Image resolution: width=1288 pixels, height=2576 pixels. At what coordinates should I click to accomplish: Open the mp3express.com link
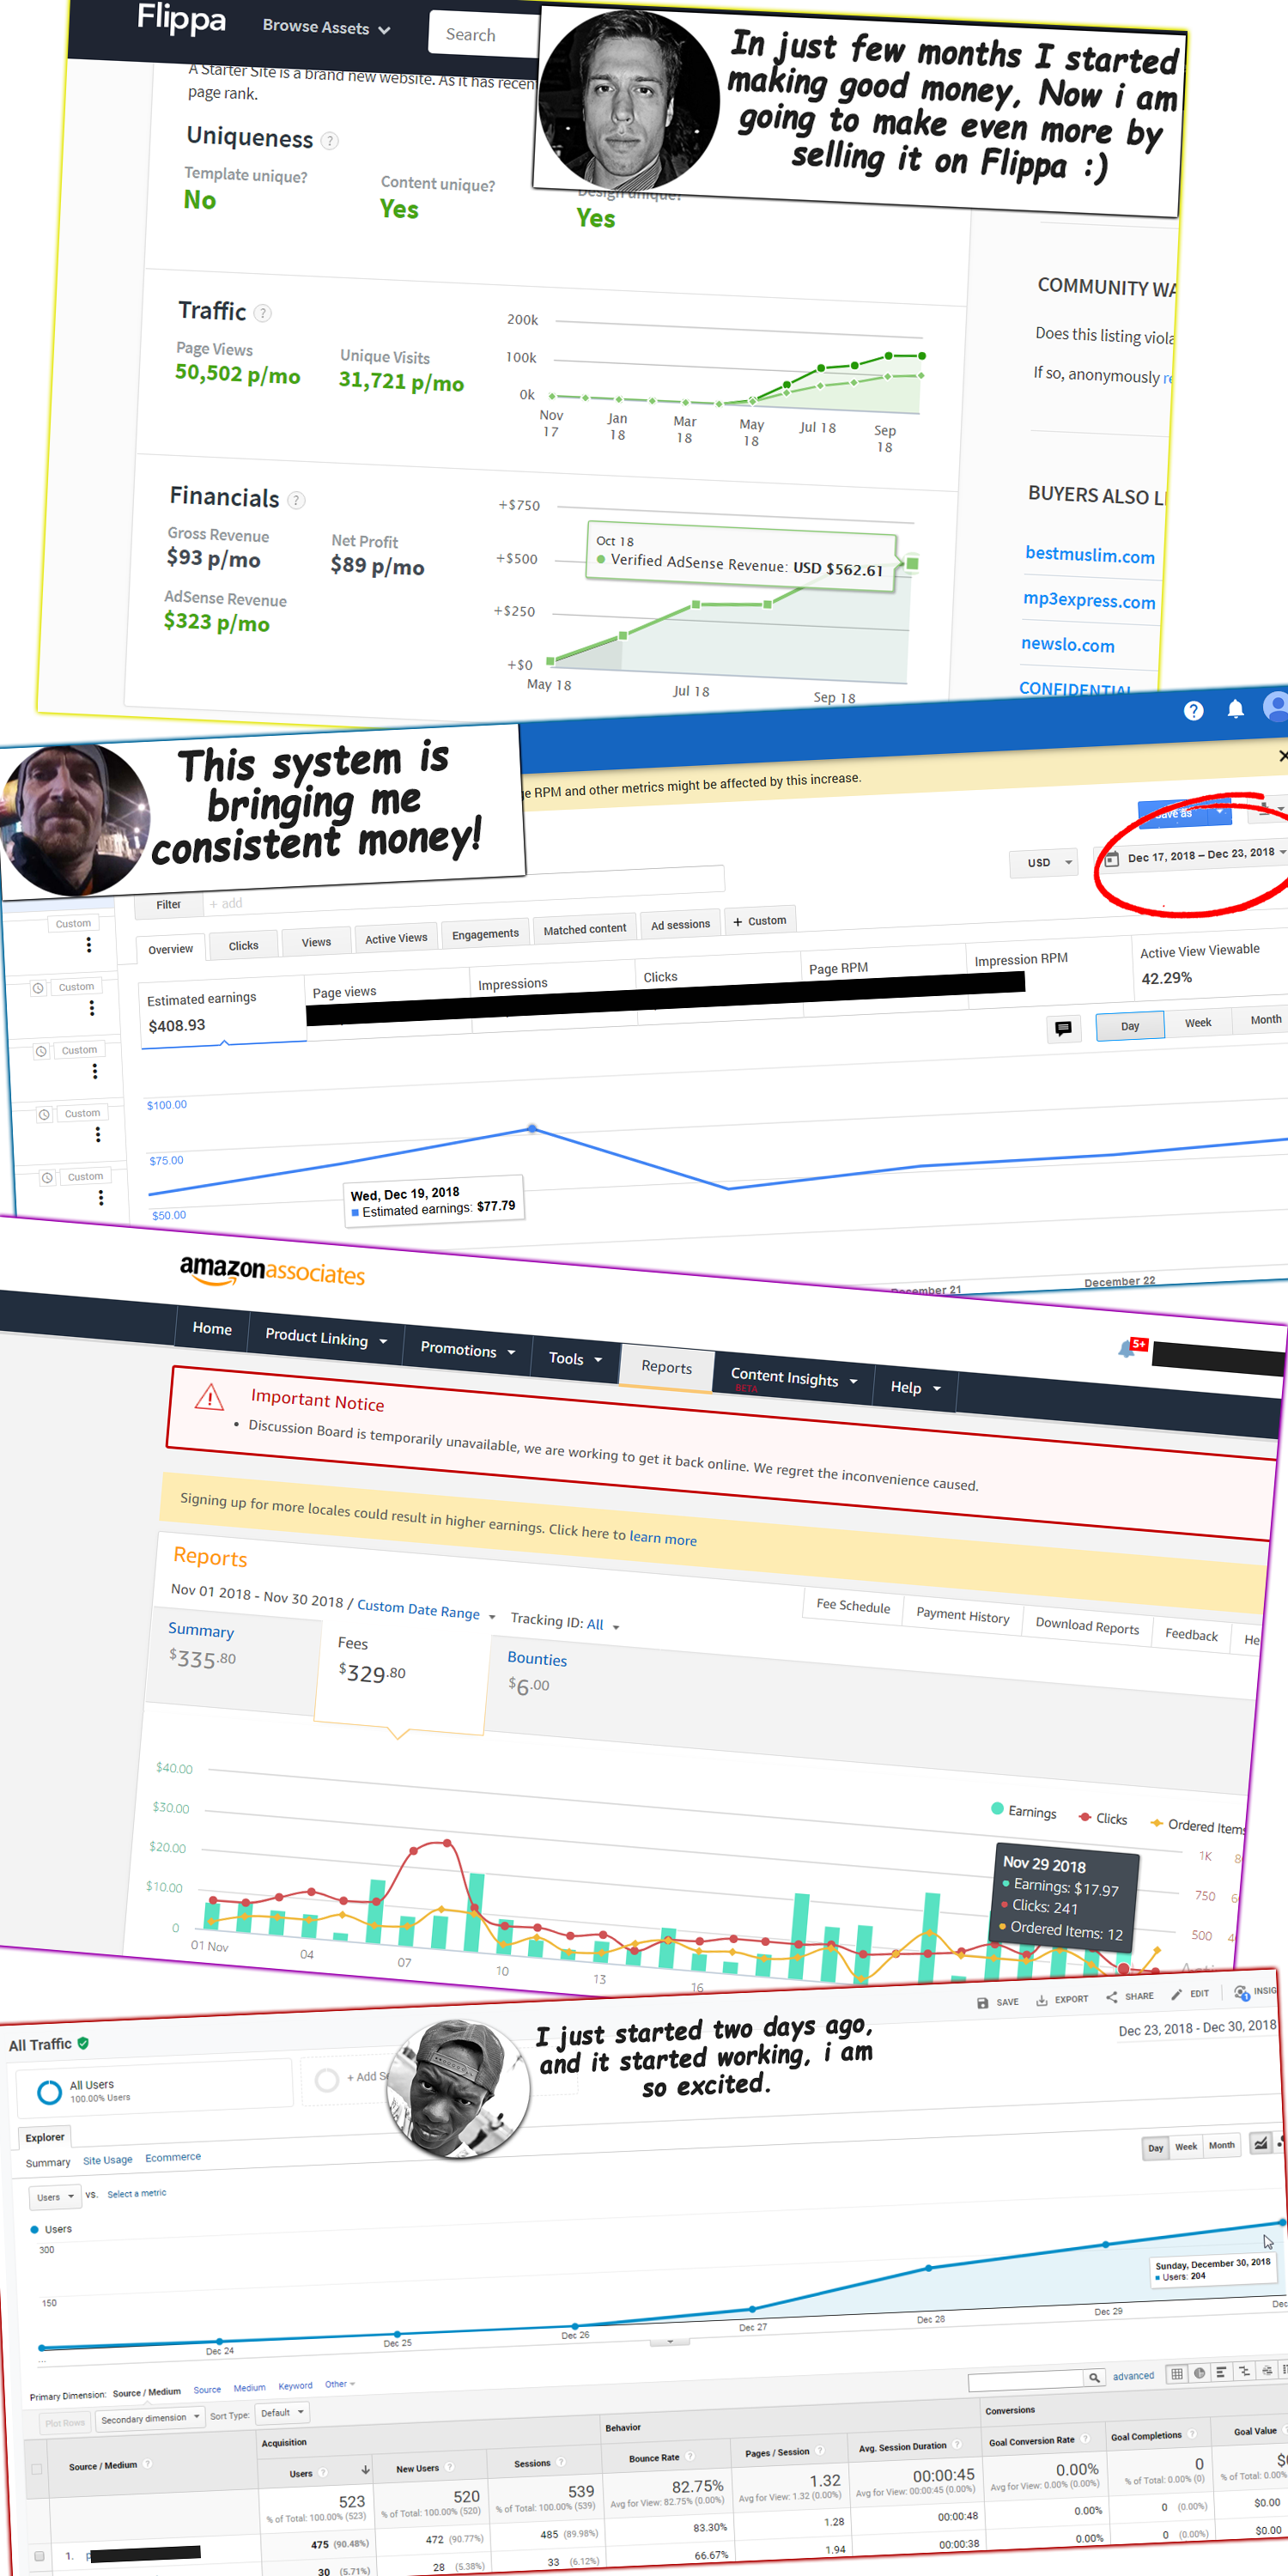(x=1088, y=600)
